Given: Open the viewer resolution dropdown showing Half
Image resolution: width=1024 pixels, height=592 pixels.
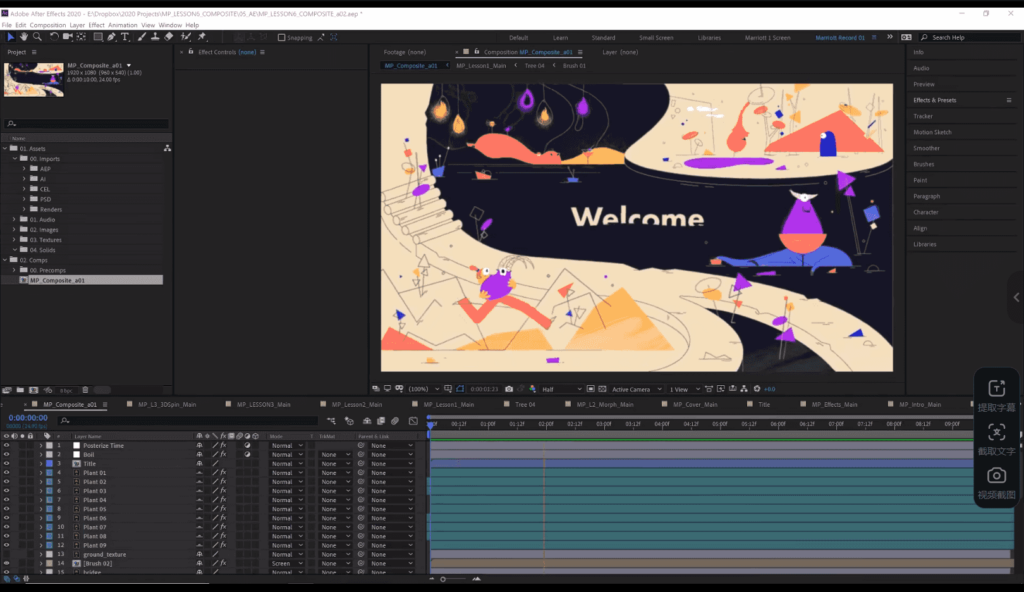Looking at the screenshot, I should [562, 389].
